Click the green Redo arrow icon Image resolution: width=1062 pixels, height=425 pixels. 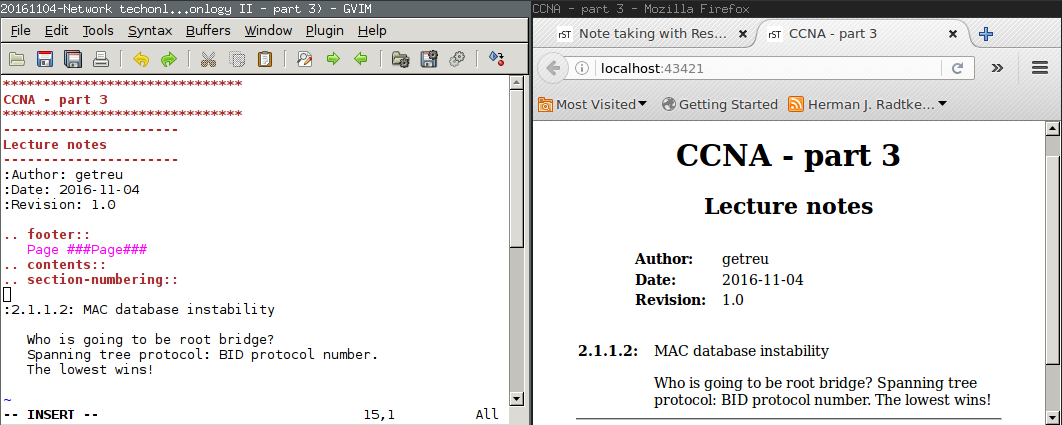168,59
